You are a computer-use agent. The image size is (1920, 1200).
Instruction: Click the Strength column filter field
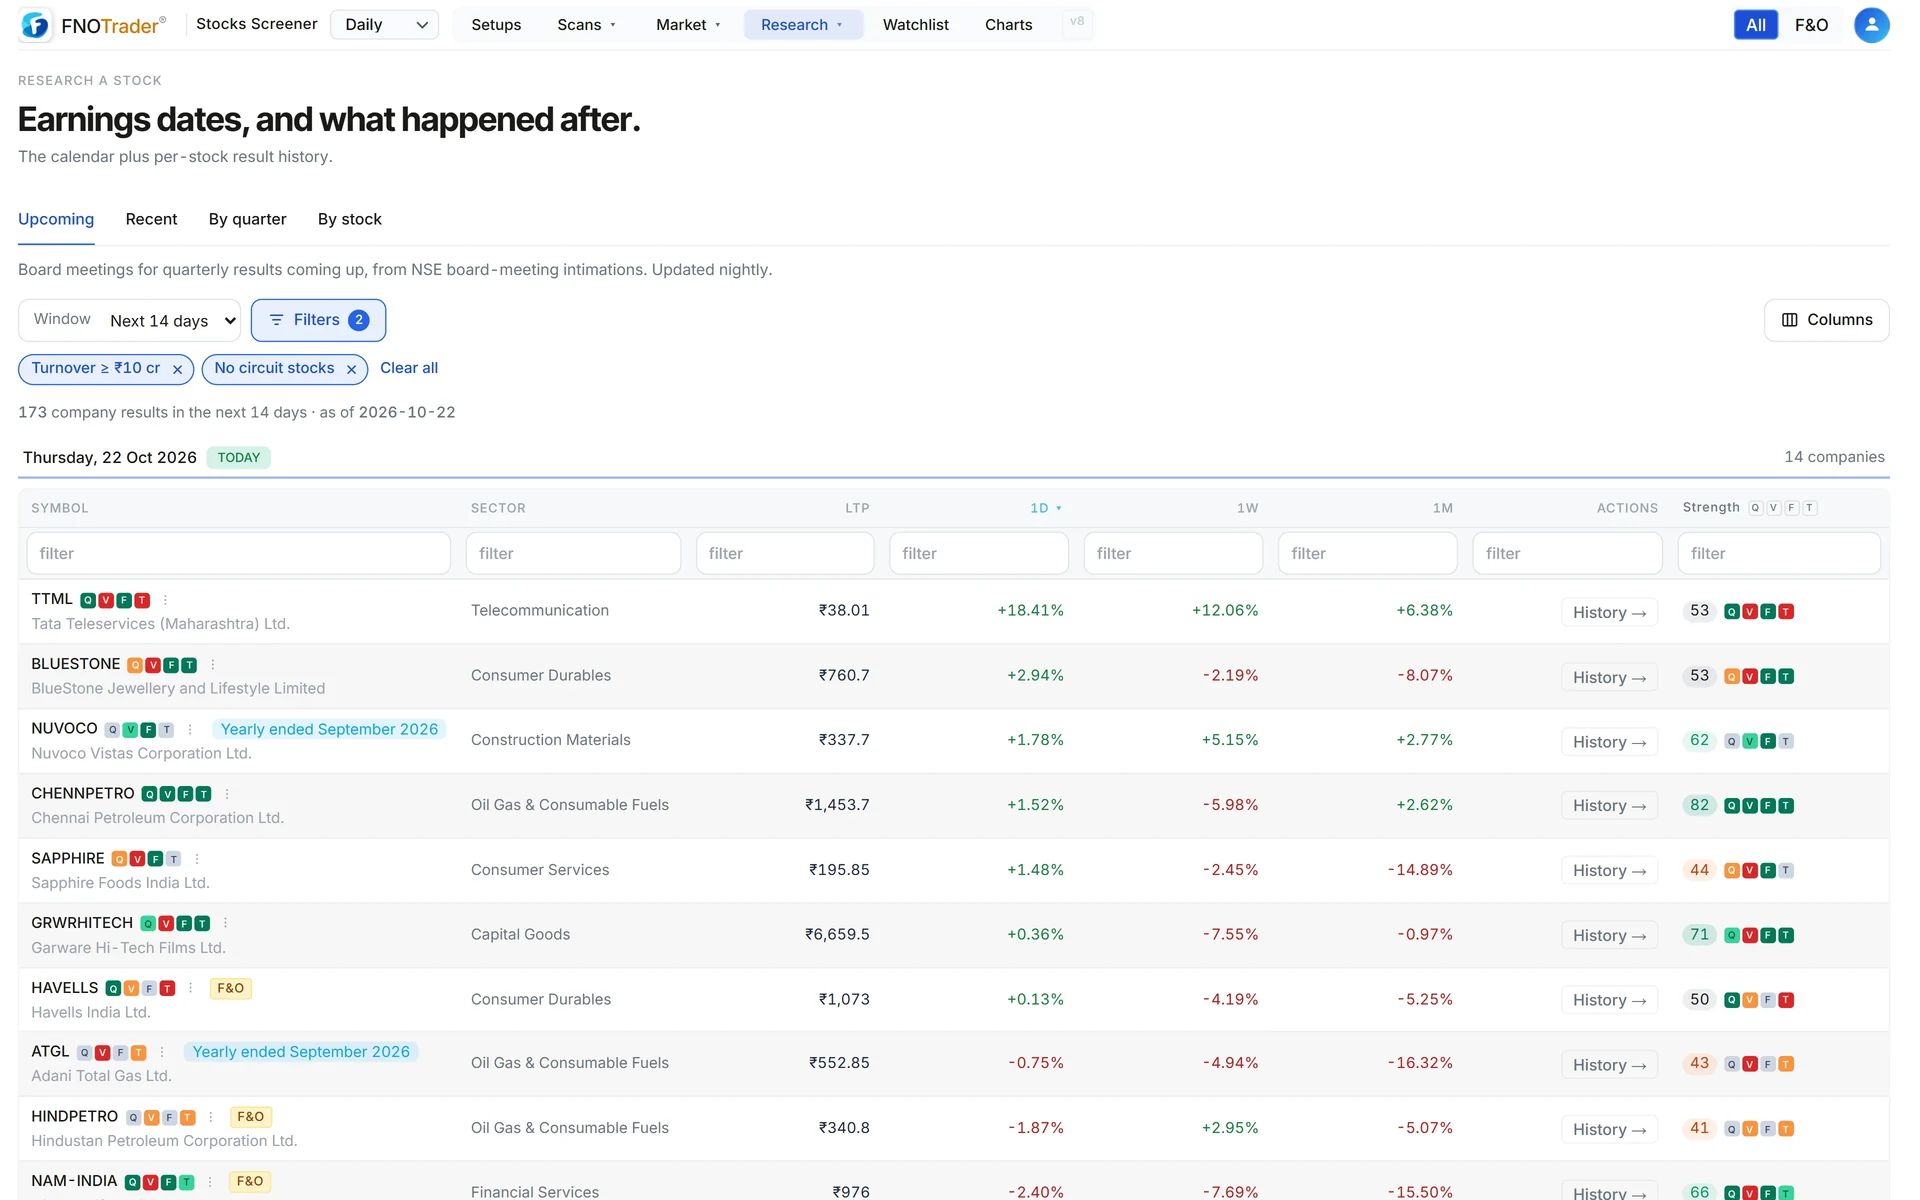click(1778, 553)
